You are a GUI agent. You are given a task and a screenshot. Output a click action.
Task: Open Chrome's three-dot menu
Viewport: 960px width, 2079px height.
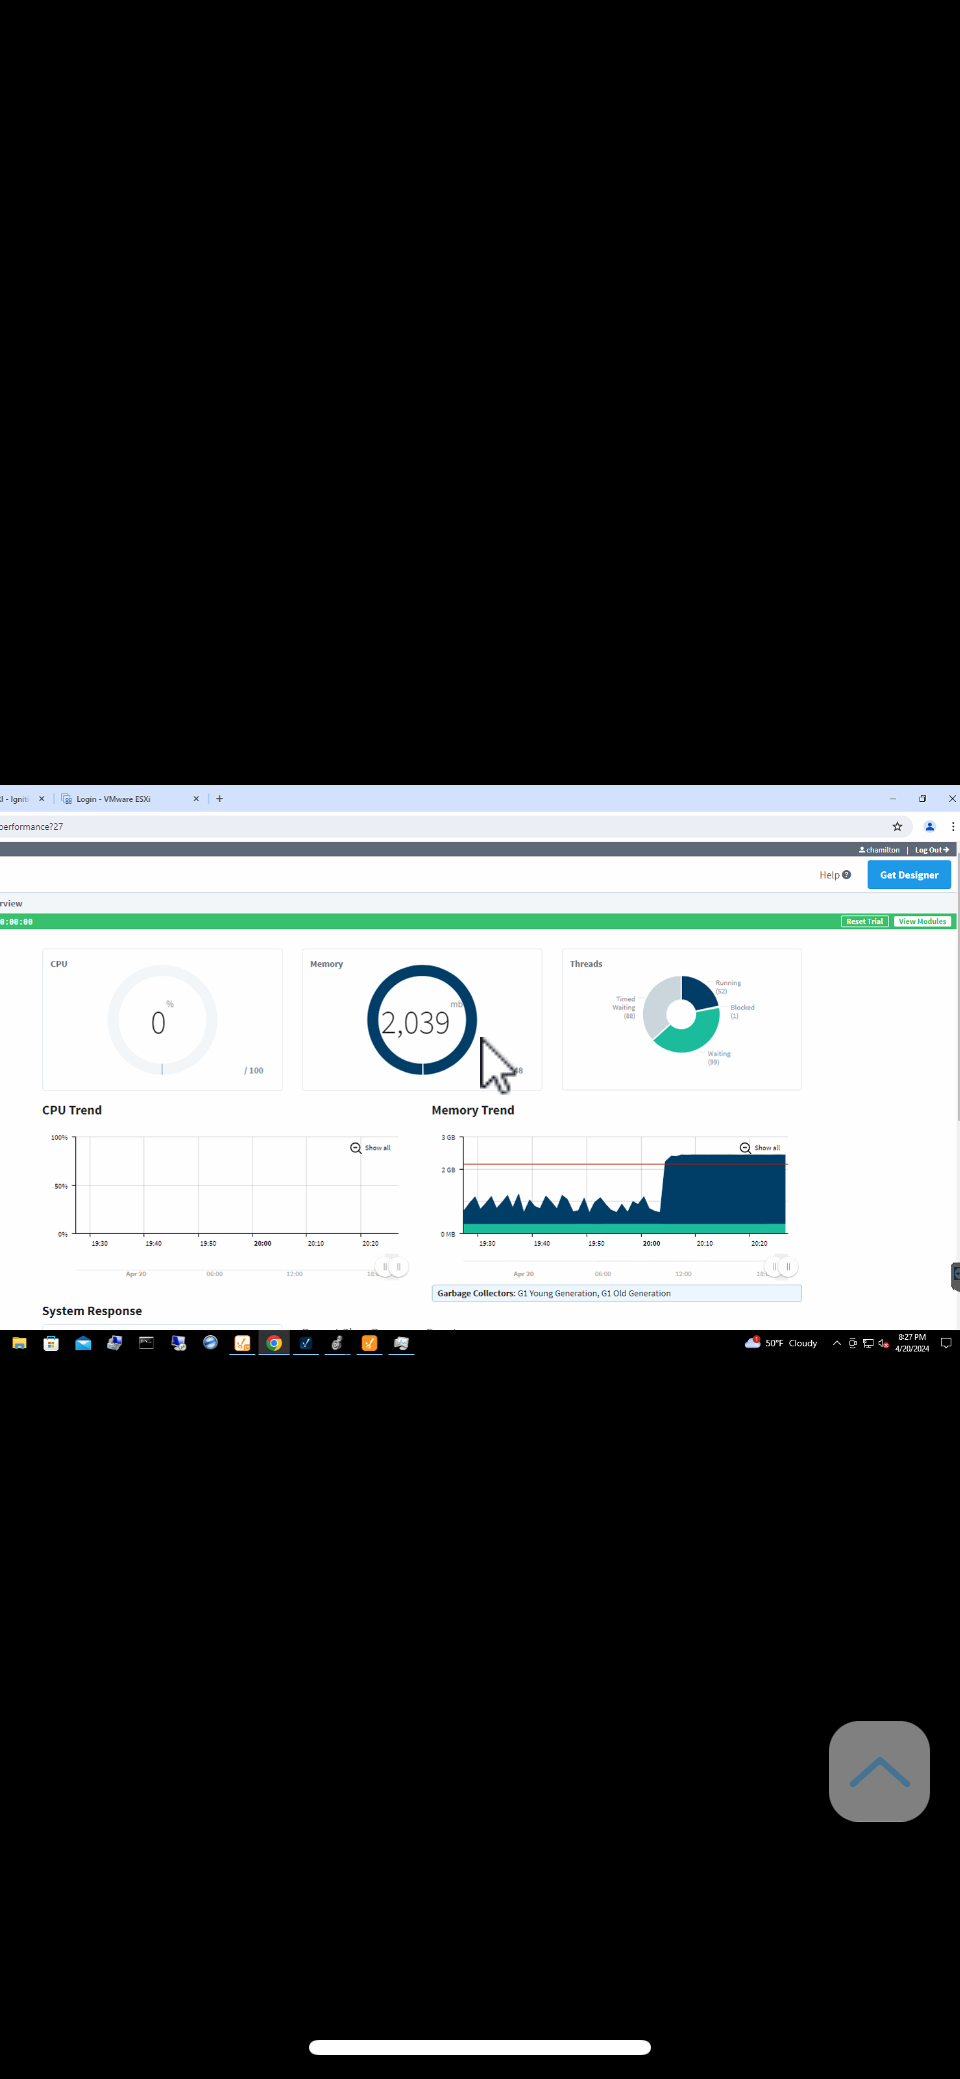pos(953,826)
